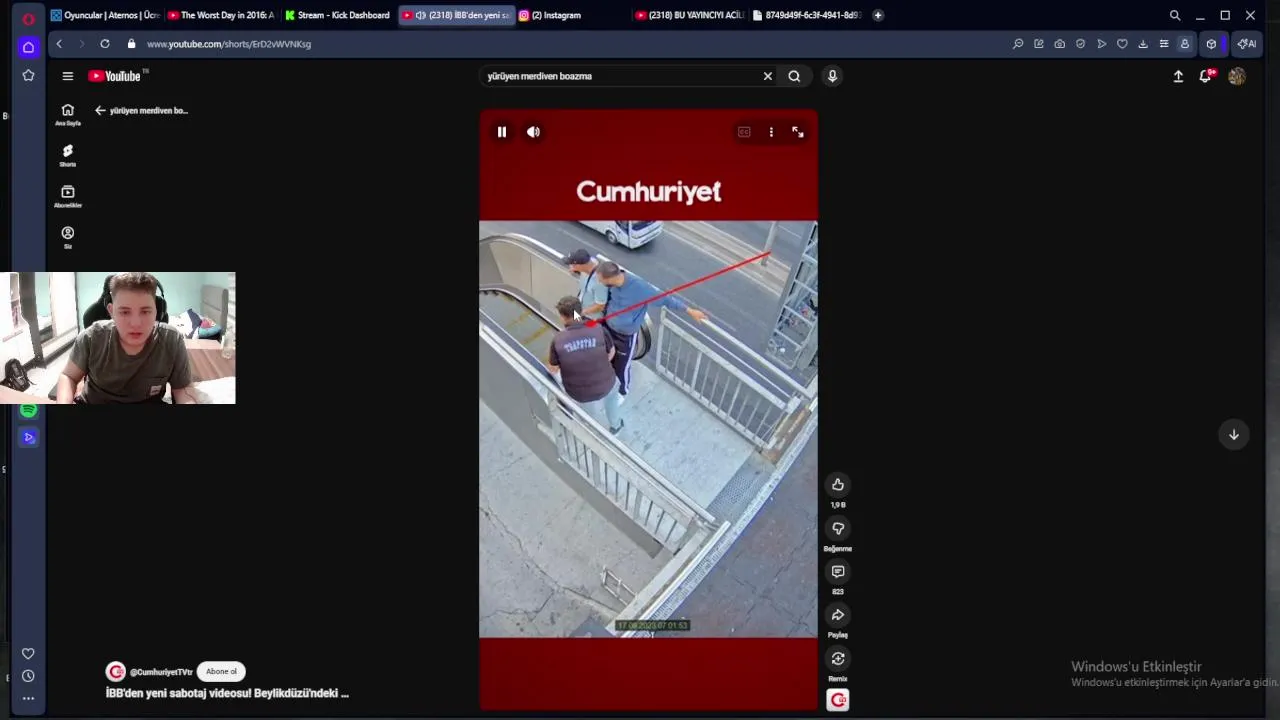Open the Opera menu logo
Image resolution: width=1280 pixels, height=720 pixels.
pyautogui.click(x=28, y=18)
